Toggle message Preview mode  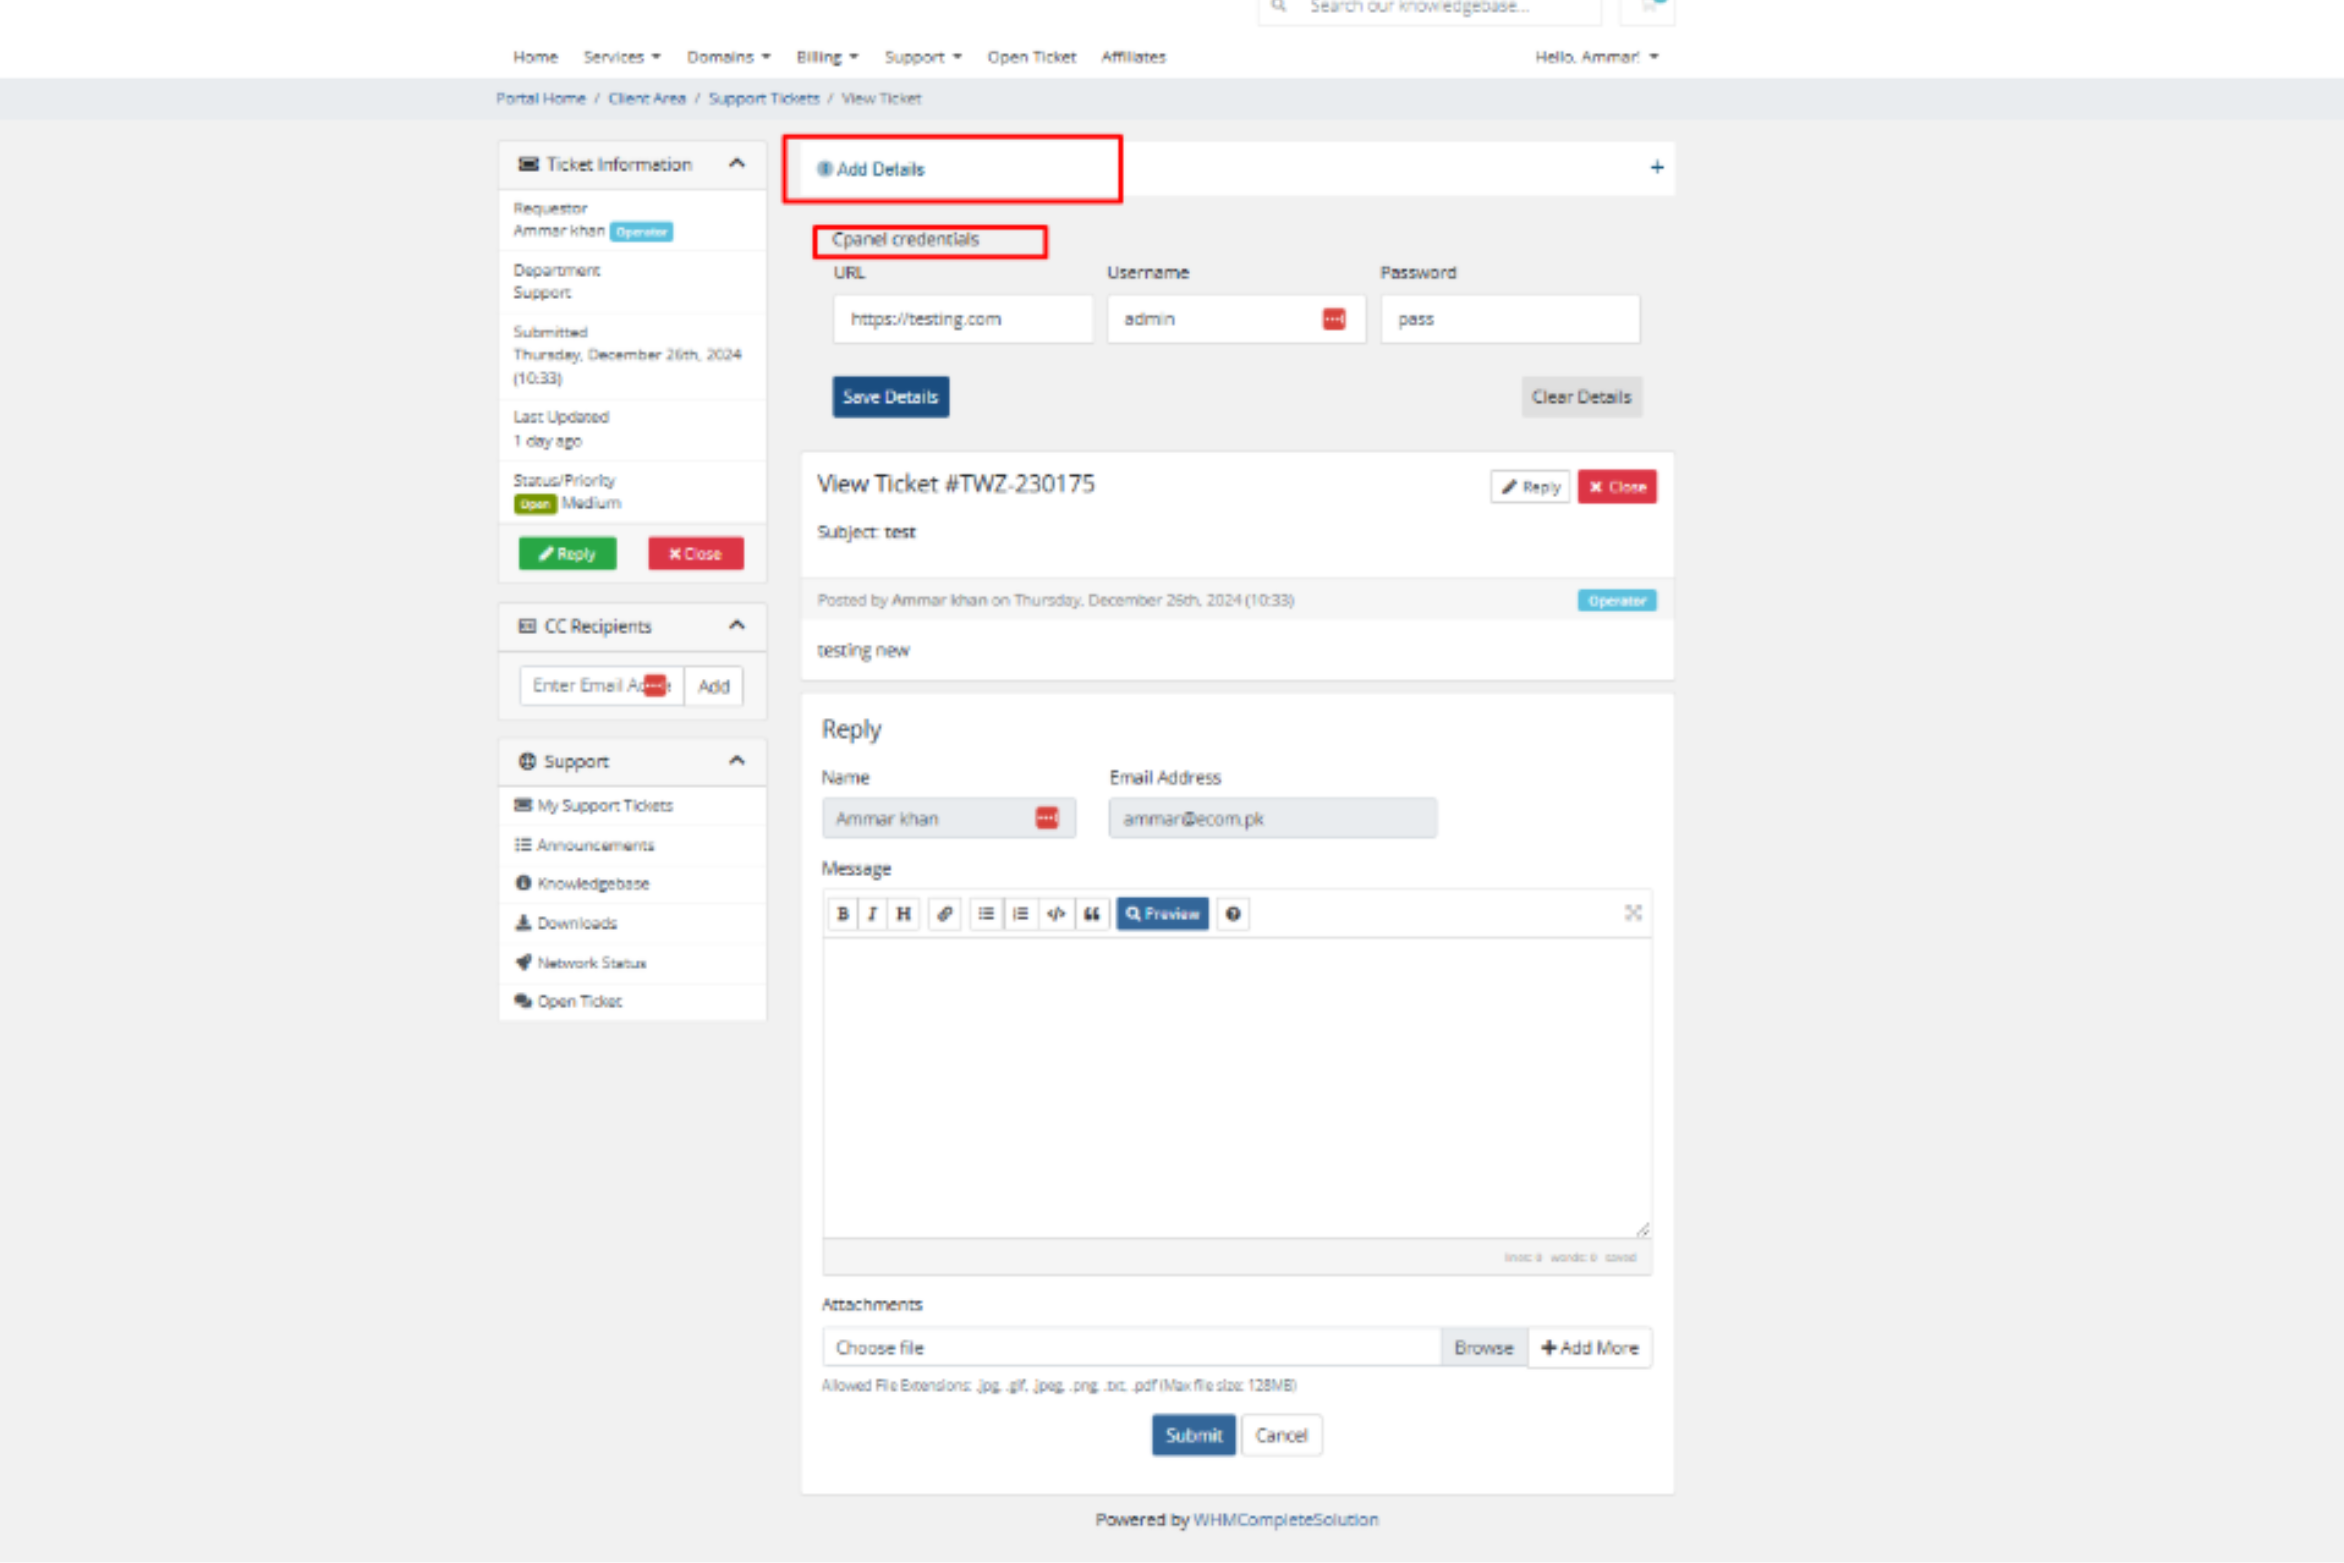tap(1162, 913)
